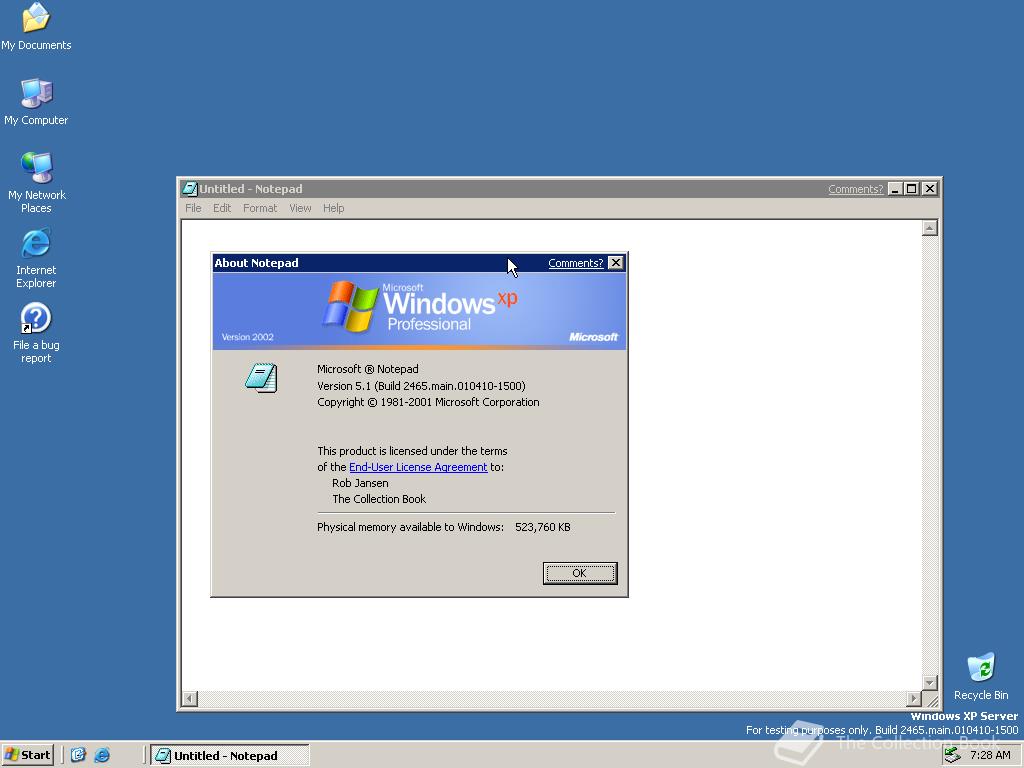Click the Notepad icon in the About dialog
The width and height of the screenshot is (1024, 768).
pos(261,378)
